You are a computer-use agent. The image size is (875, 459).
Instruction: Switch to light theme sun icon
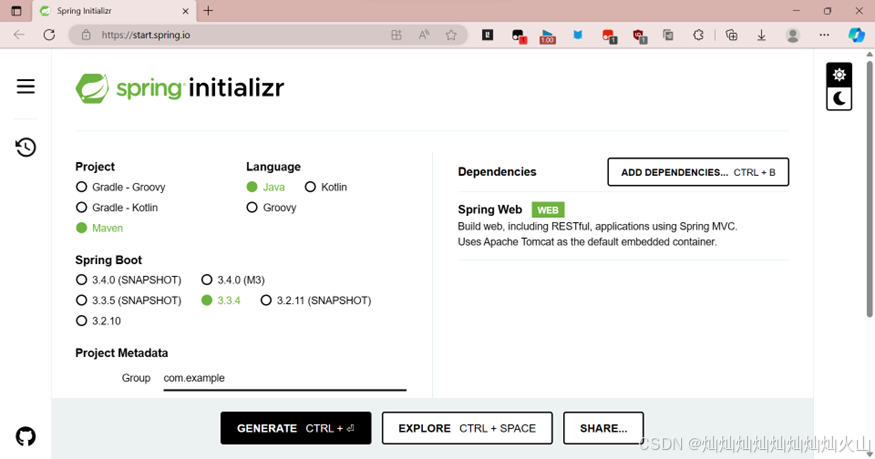[x=839, y=75]
